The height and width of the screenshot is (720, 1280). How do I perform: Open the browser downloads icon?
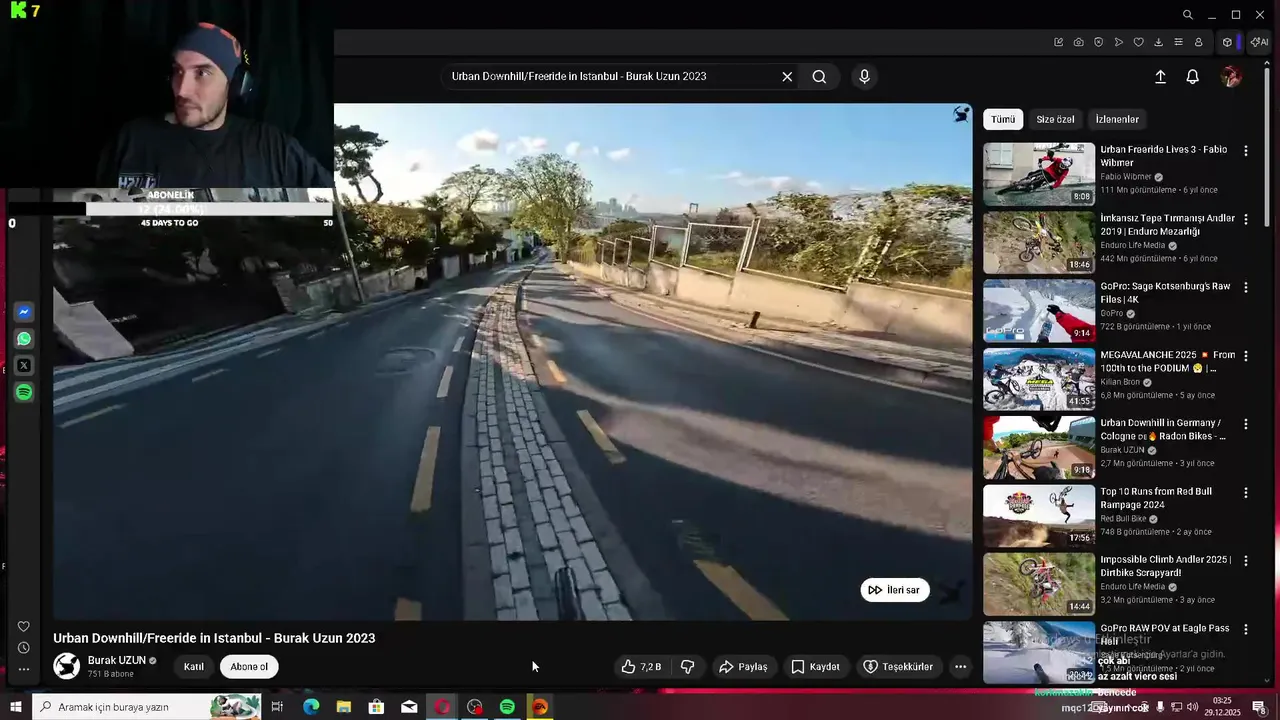click(x=1158, y=42)
